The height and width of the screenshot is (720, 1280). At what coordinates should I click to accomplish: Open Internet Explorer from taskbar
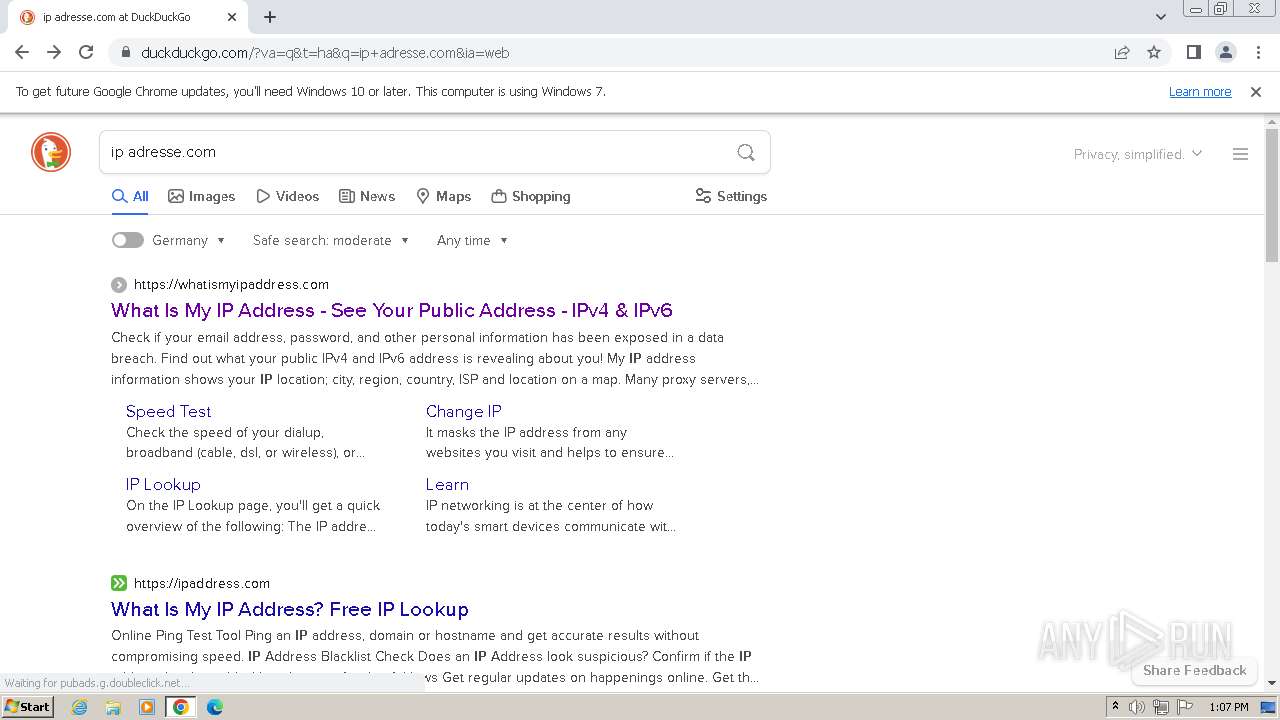click(x=80, y=707)
